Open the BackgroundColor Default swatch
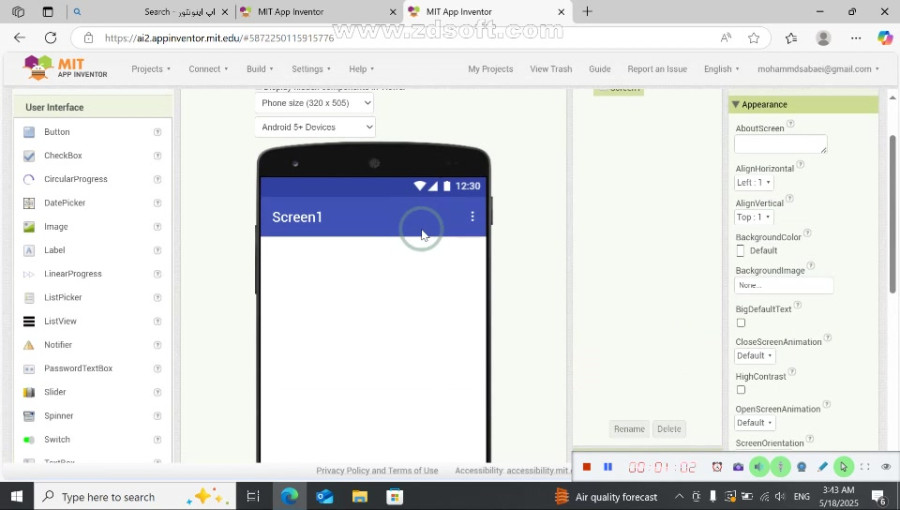The height and width of the screenshot is (510, 900). (x=740, y=251)
